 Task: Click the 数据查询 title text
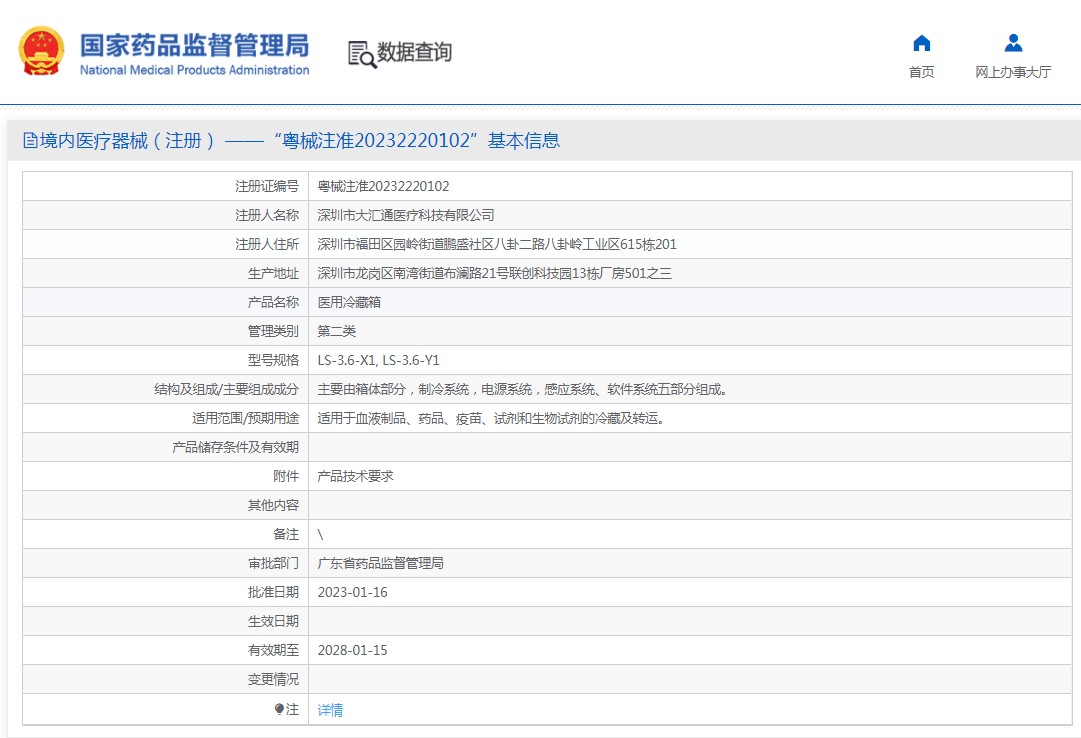[415, 53]
